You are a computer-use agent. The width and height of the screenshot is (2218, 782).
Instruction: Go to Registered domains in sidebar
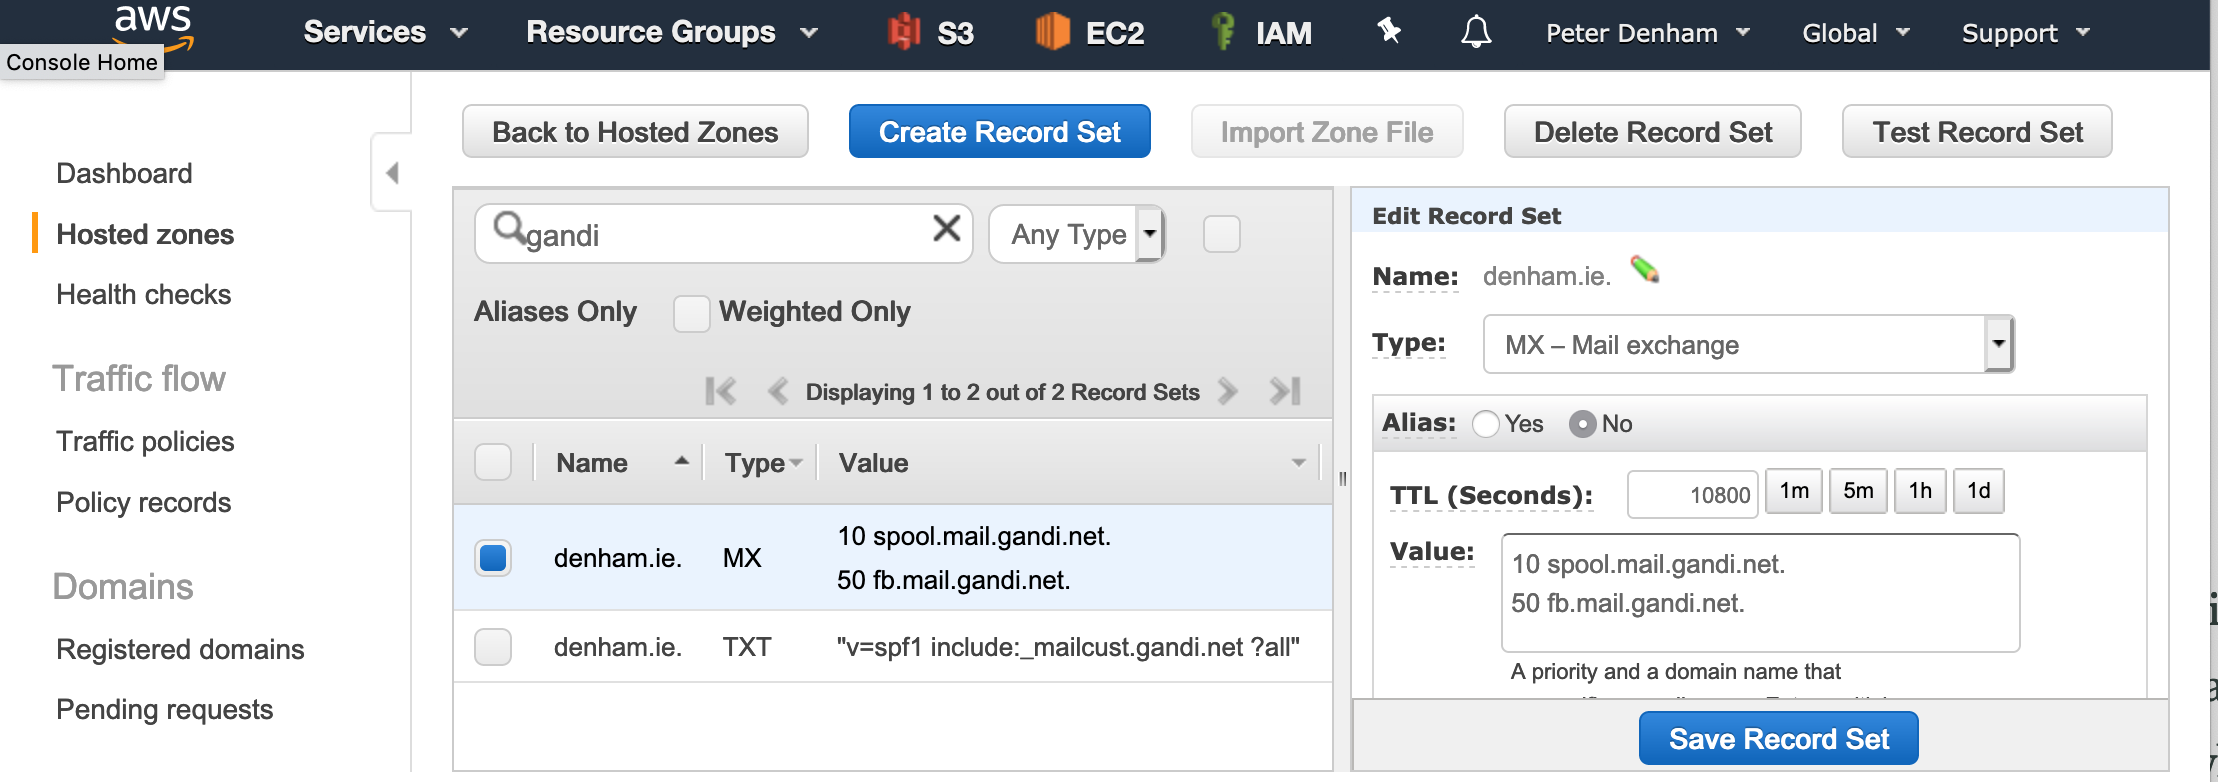pyautogui.click(x=180, y=649)
